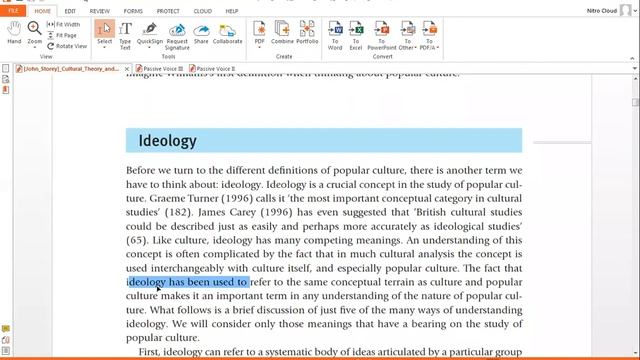The image size is (640, 360).
Task: Click the scroll down arrow
Action: pyautogui.click(x=635, y=352)
